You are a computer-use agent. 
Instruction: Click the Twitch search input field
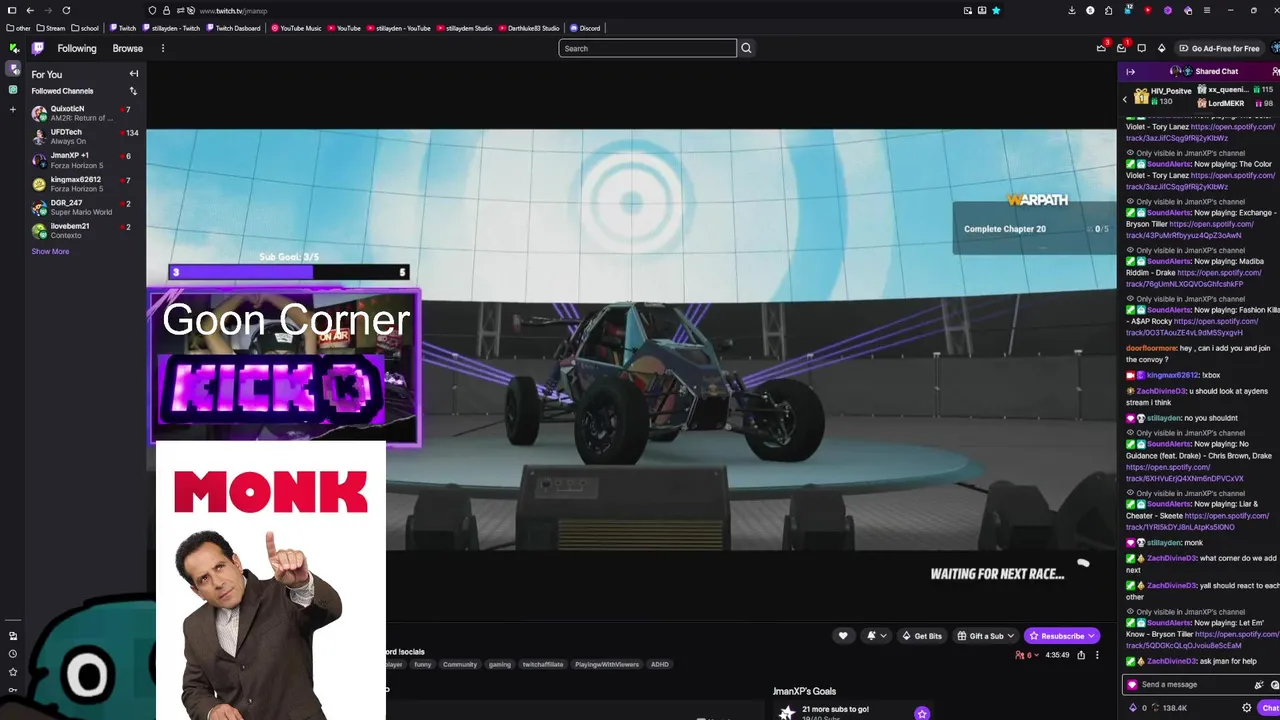point(647,48)
